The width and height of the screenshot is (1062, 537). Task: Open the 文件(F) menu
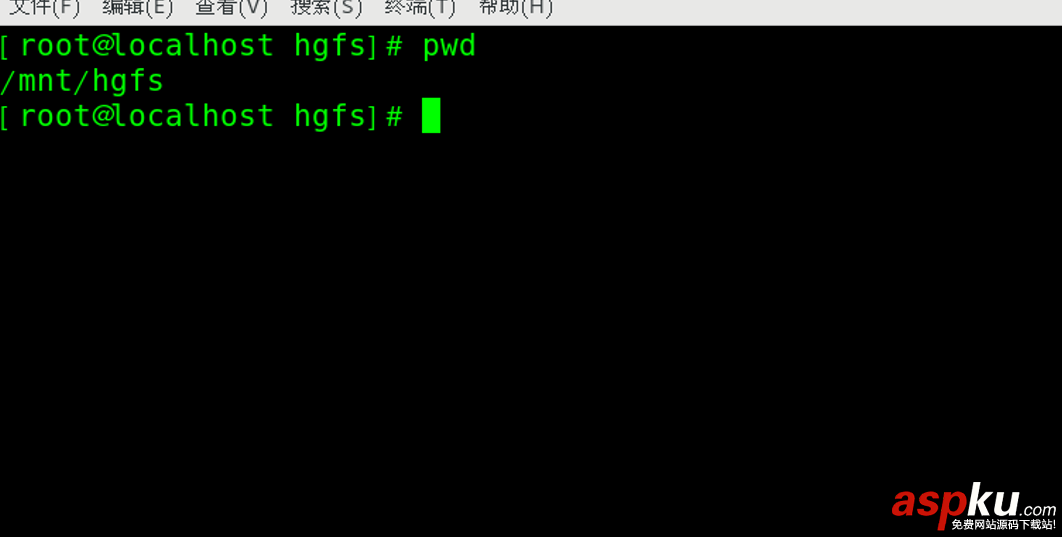[x=44, y=8]
